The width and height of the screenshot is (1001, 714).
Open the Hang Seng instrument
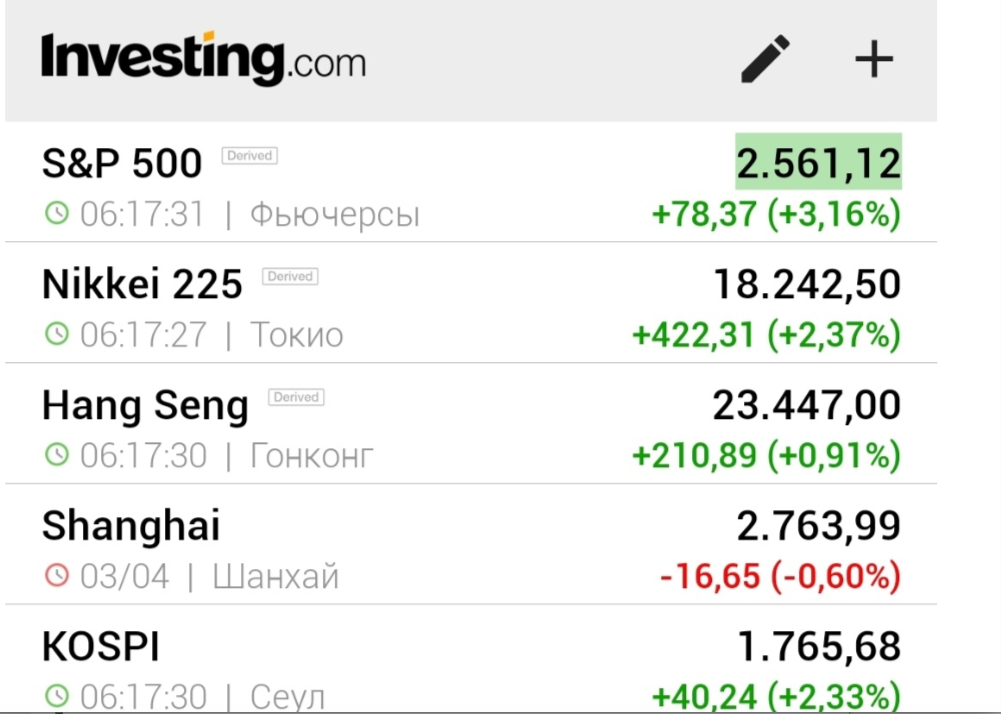[x=471, y=423]
